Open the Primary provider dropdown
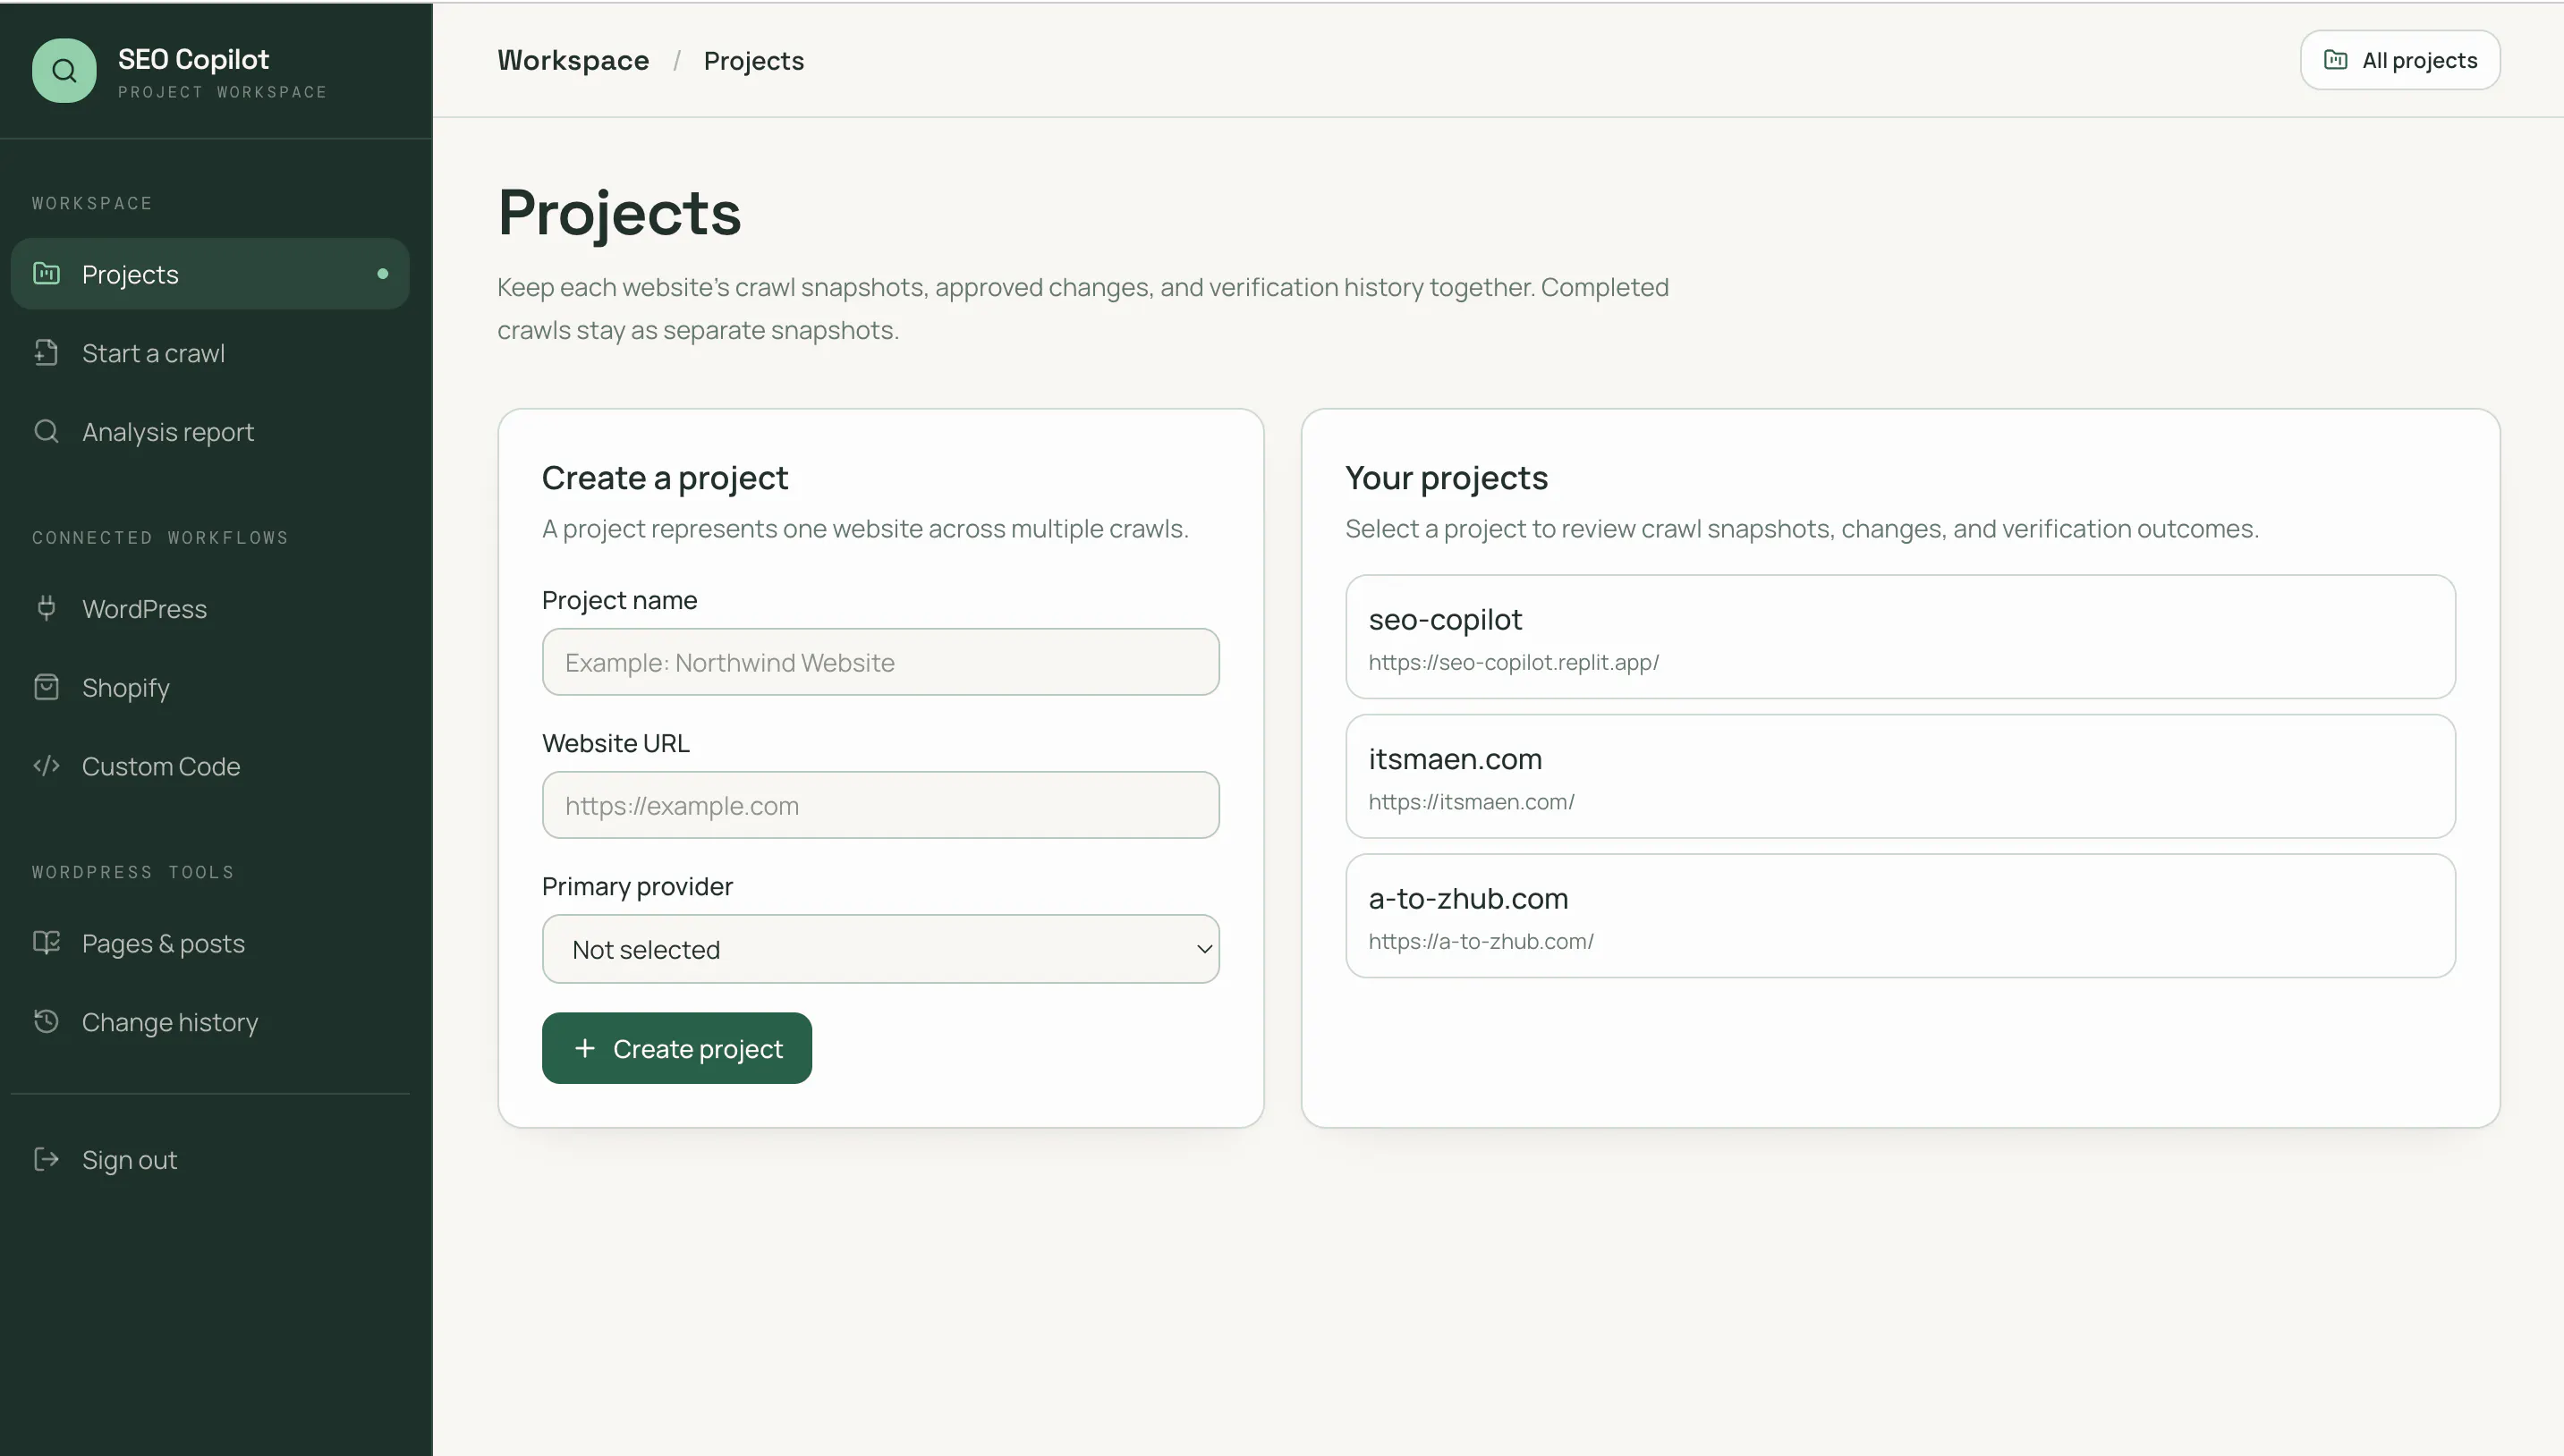 (x=880, y=949)
